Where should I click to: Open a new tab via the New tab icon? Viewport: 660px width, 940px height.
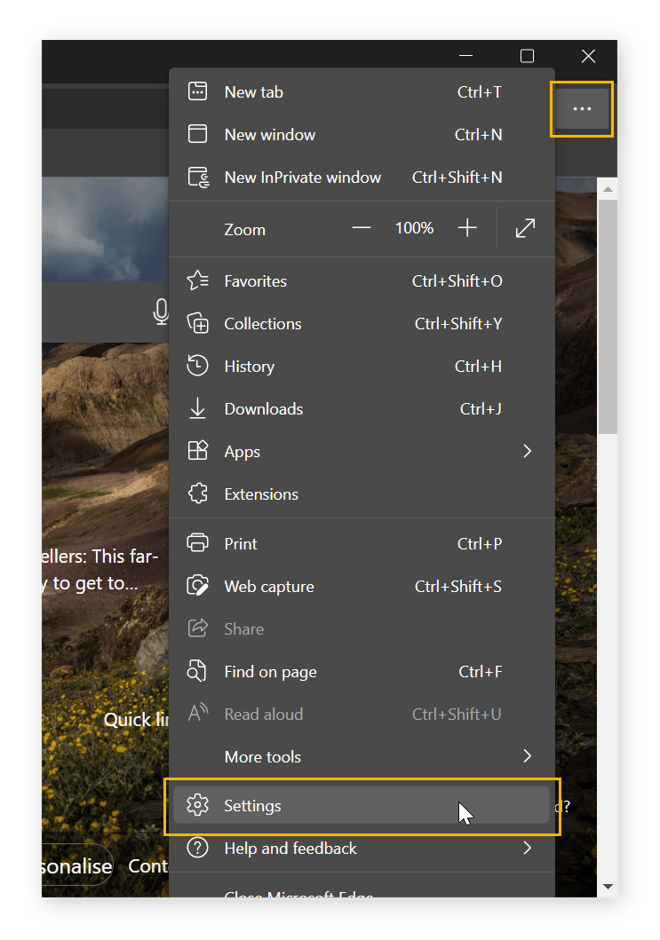pyautogui.click(x=197, y=91)
